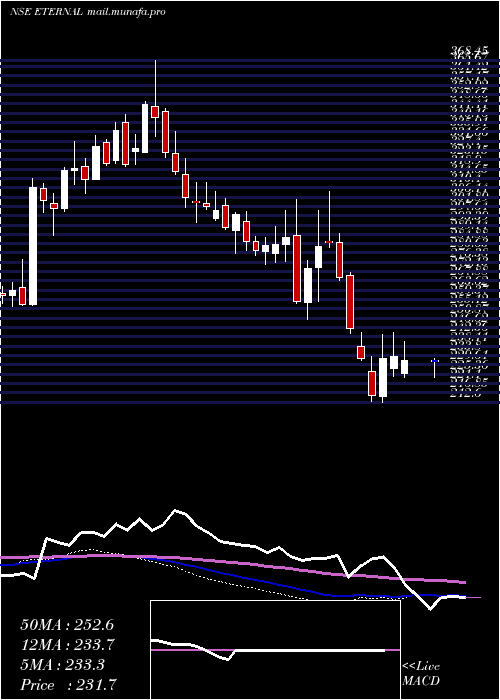
Task: Click the '<<Live MACD' label
Action: tap(421, 674)
